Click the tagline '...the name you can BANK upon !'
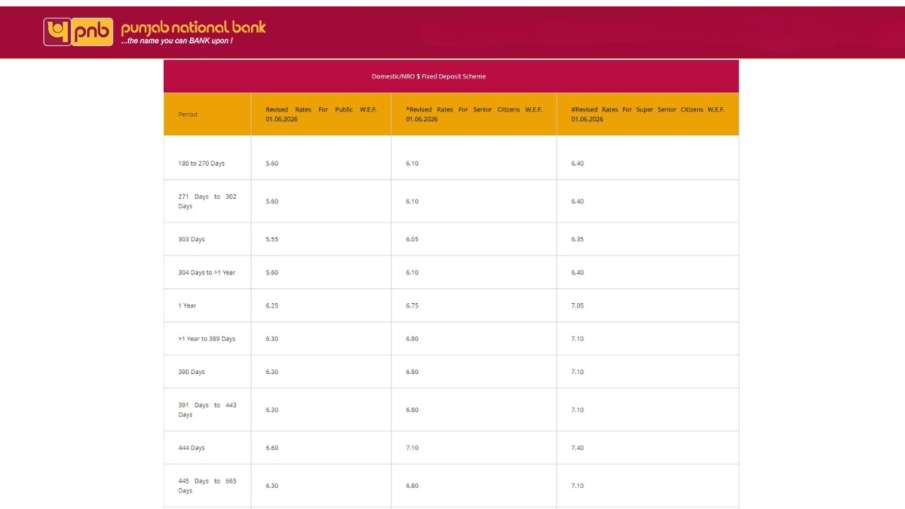 [x=177, y=41]
